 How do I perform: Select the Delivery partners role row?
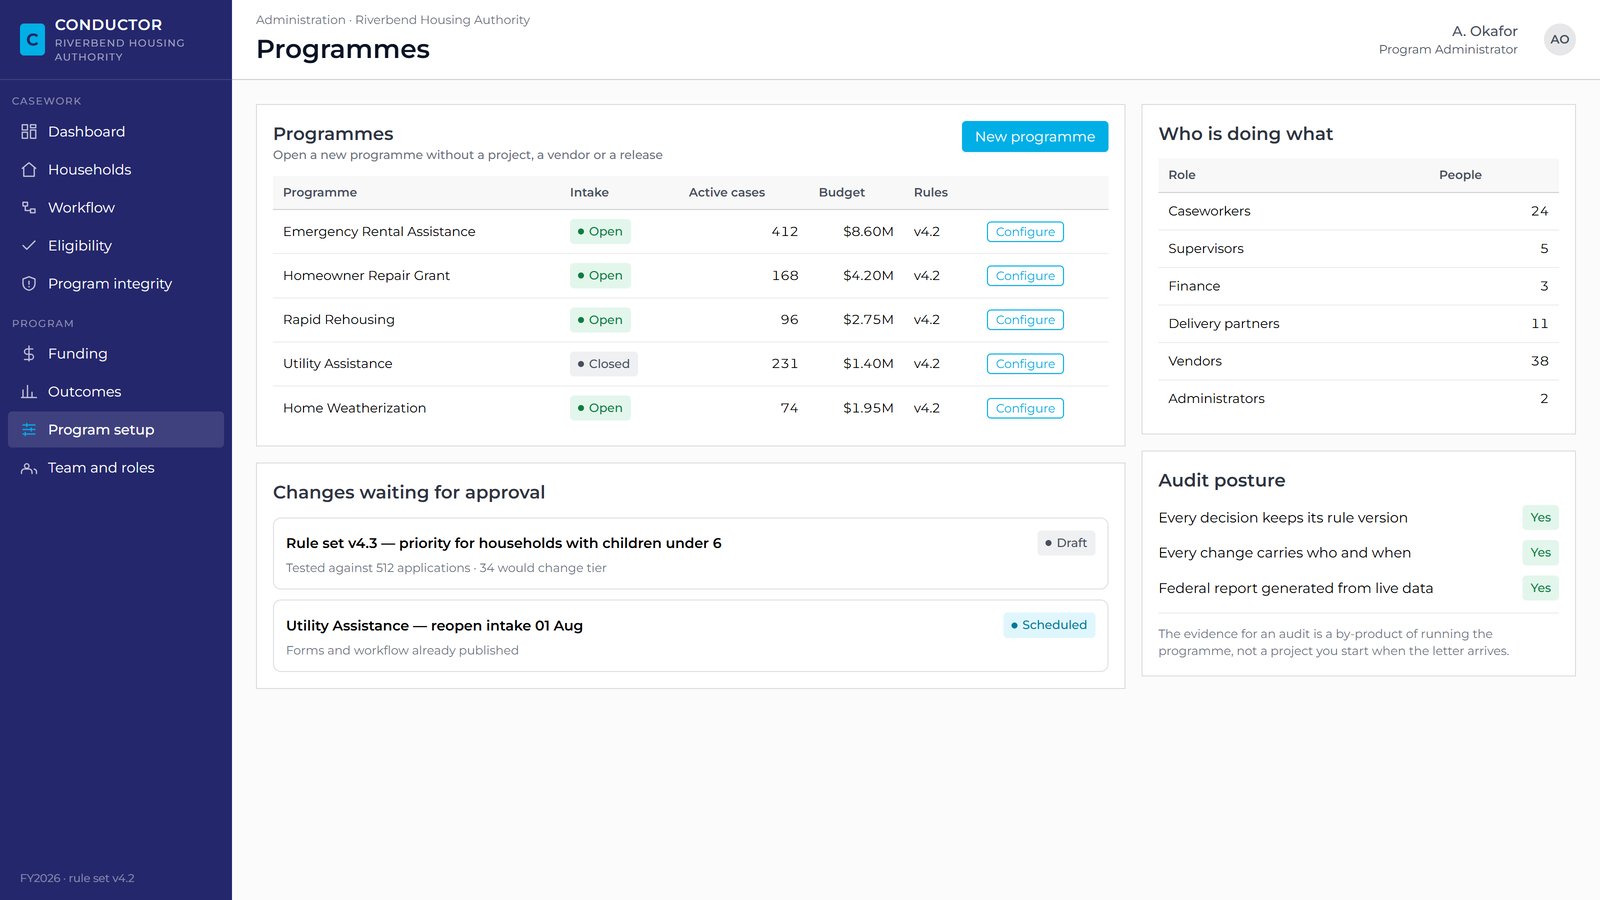click(x=1358, y=324)
